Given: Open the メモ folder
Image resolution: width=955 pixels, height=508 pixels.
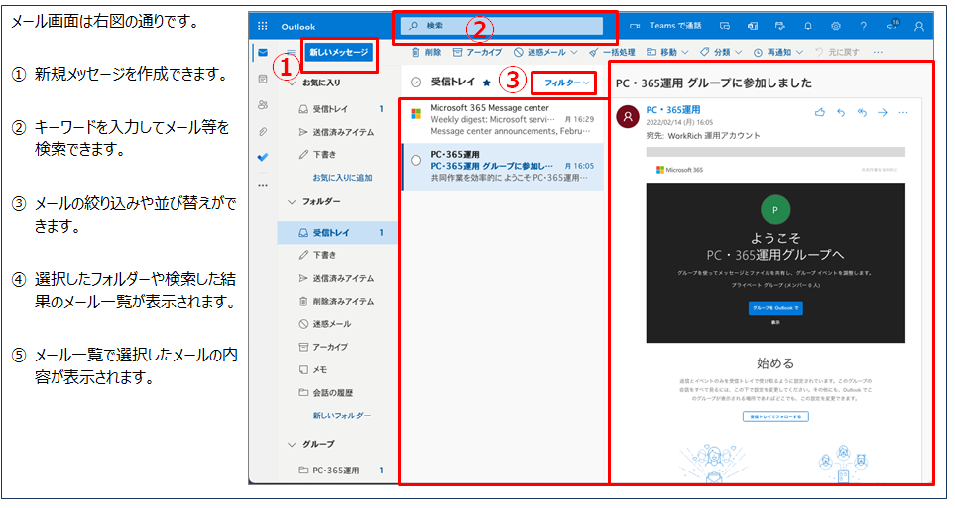Looking at the screenshot, I should point(337,370).
